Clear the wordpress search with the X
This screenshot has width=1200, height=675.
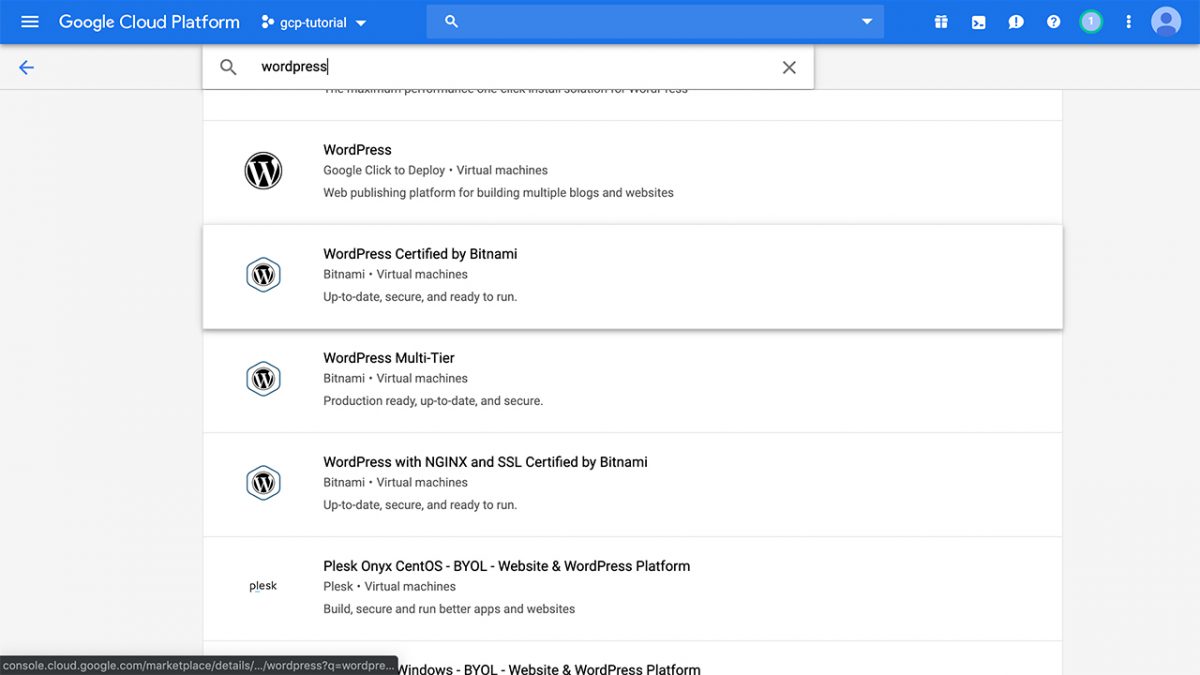tap(789, 67)
